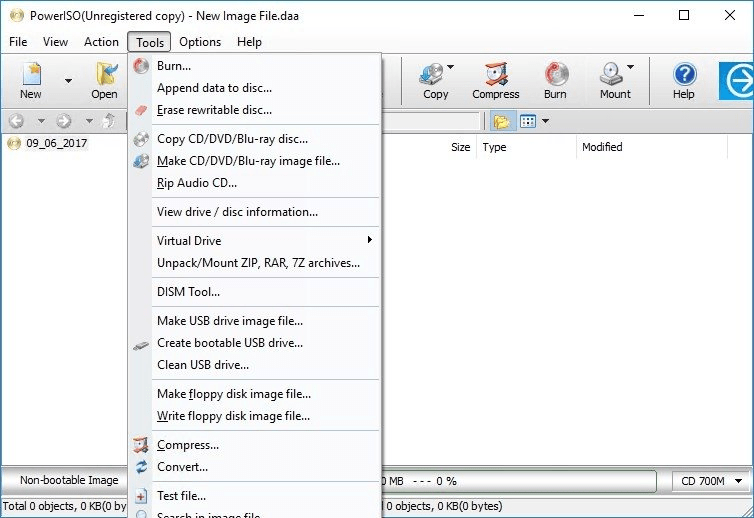Click the Non-bootable Image status button
754x518 pixels.
pyautogui.click(x=68, y=481)
